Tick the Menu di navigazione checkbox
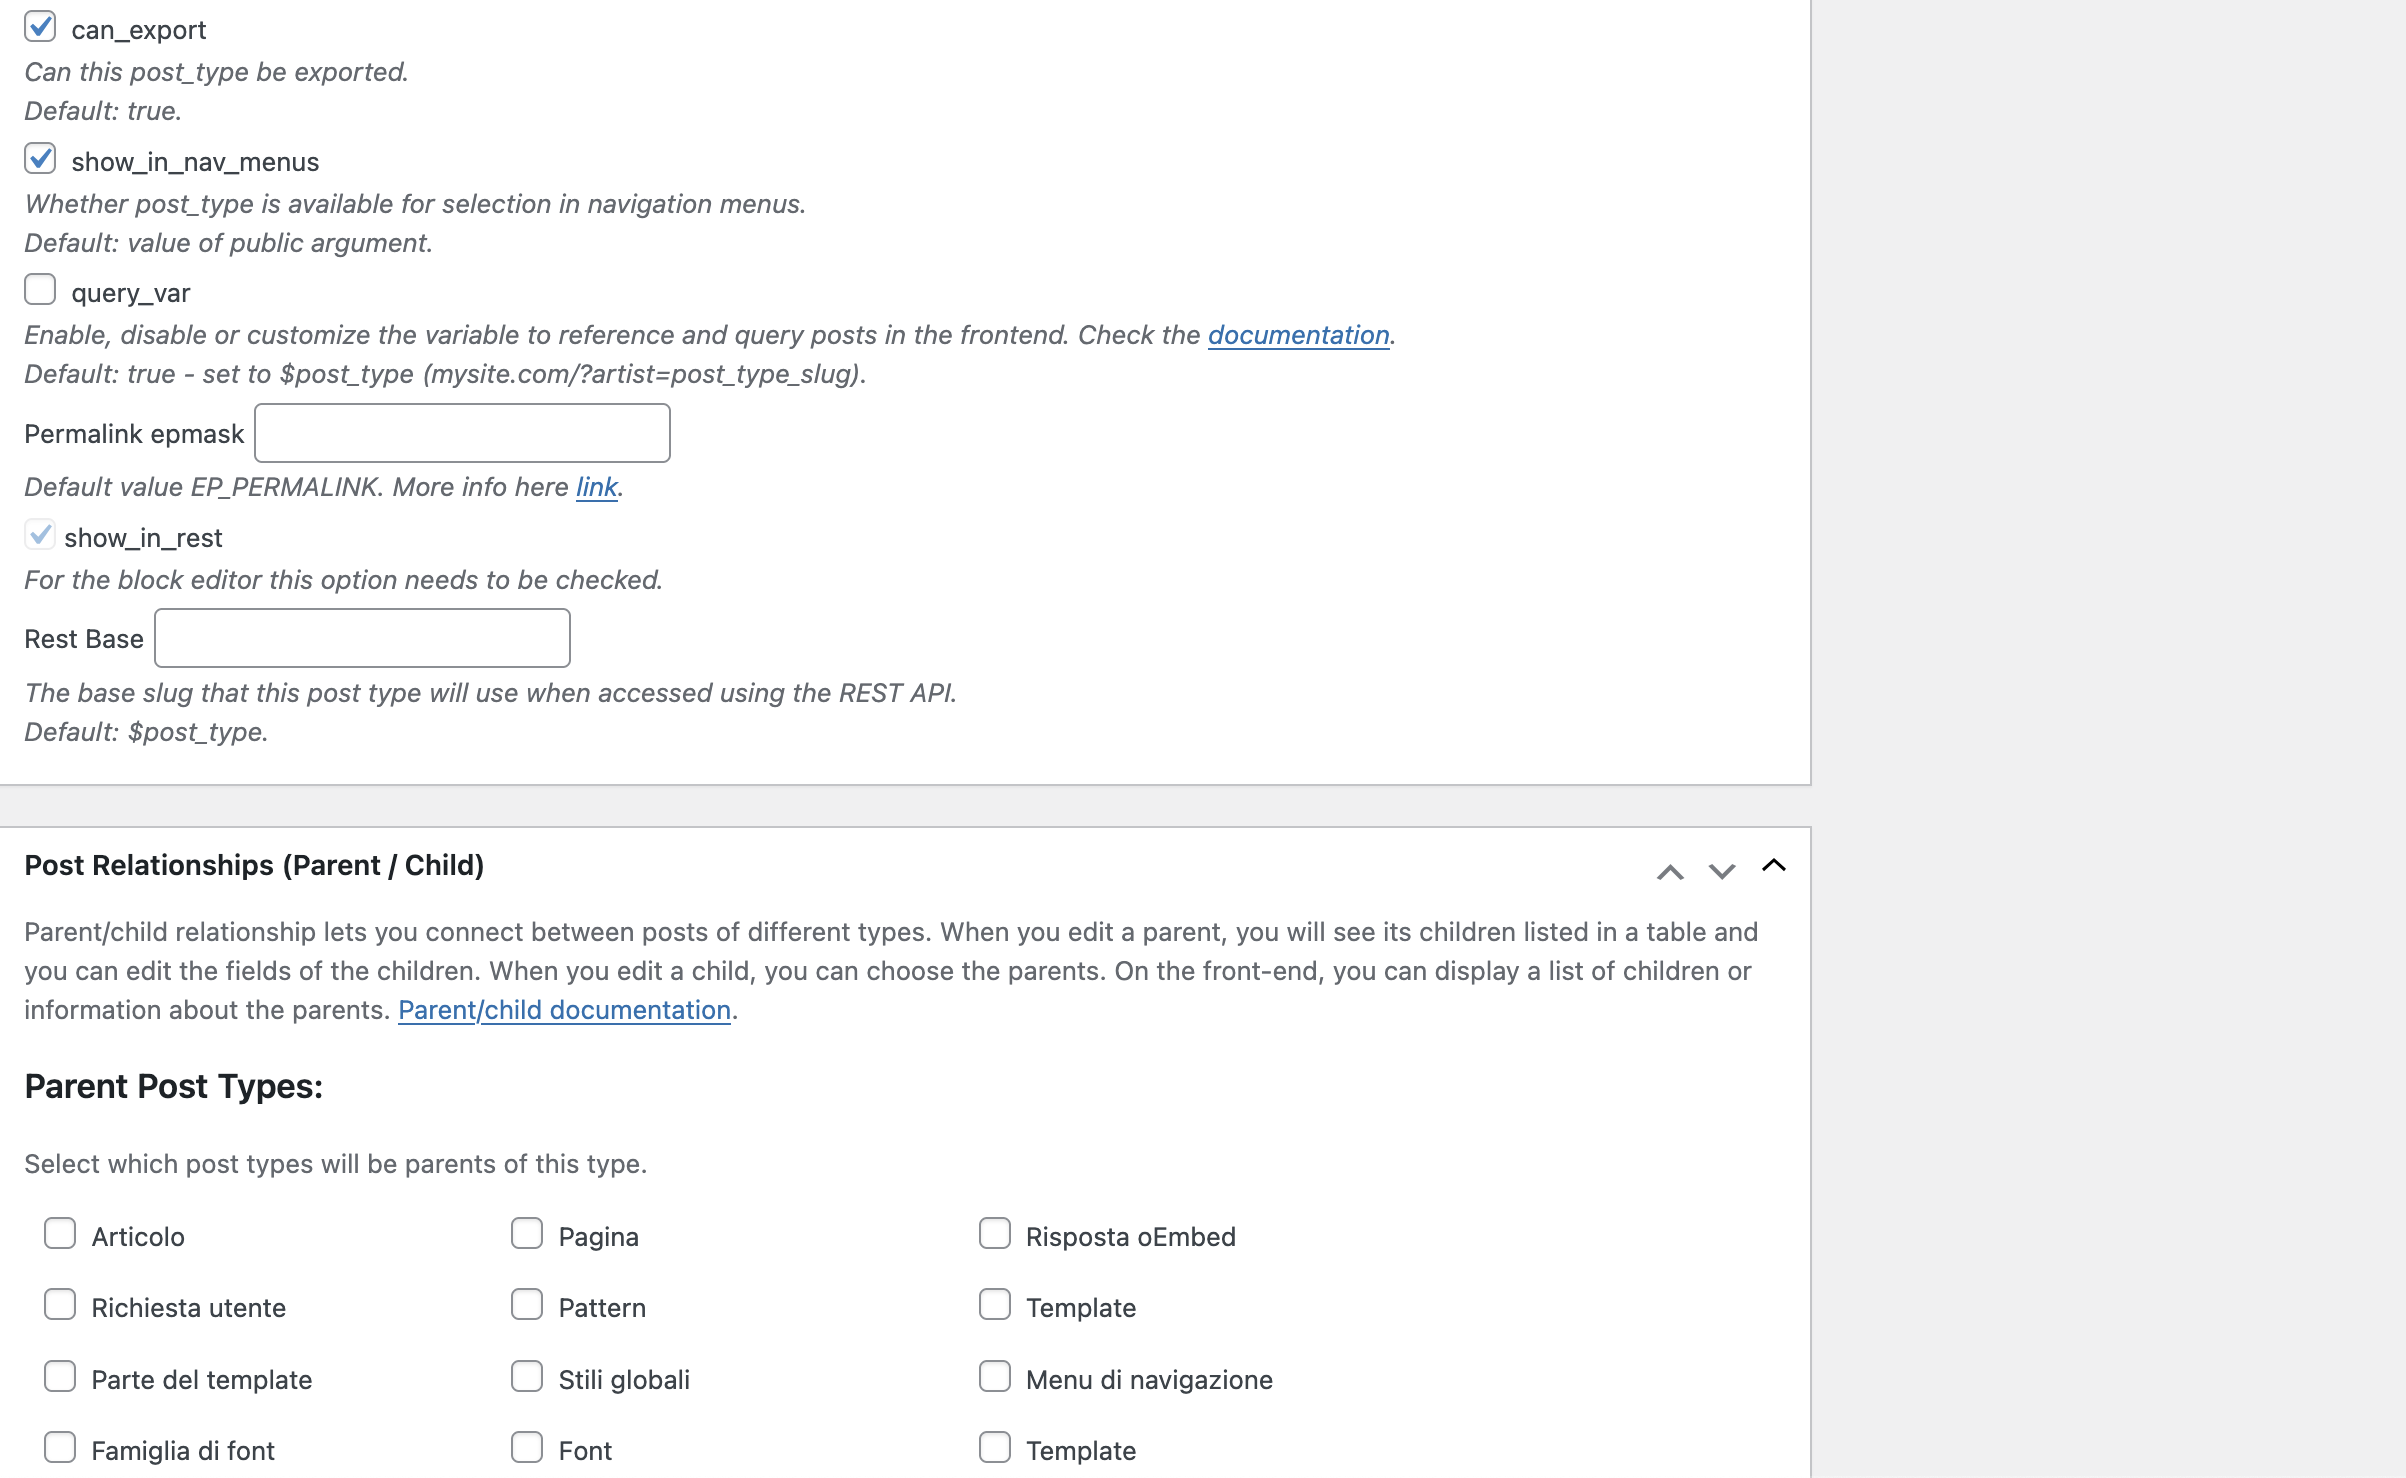This screenshot has height=1478, width=2406. (995, 1377)
